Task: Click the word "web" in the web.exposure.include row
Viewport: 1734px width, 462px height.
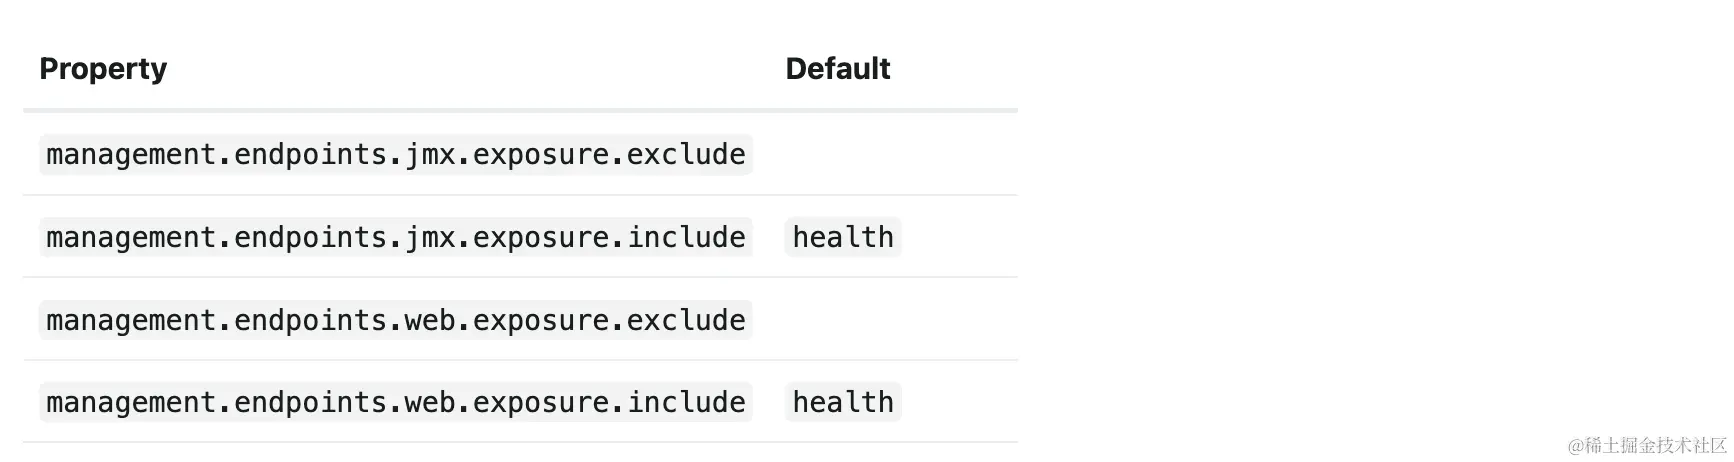Action: coord(430,403)
